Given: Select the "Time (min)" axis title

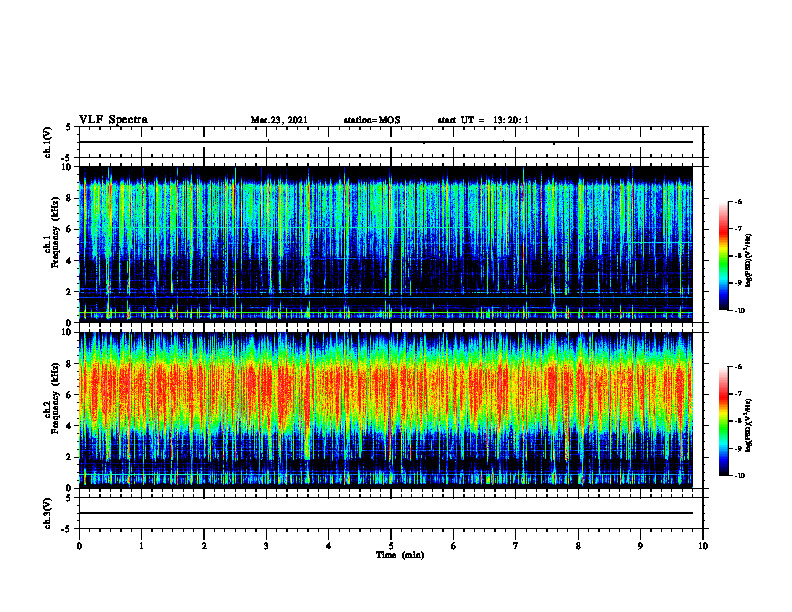Looking at the screenshot, I should [x=400, y=555].
